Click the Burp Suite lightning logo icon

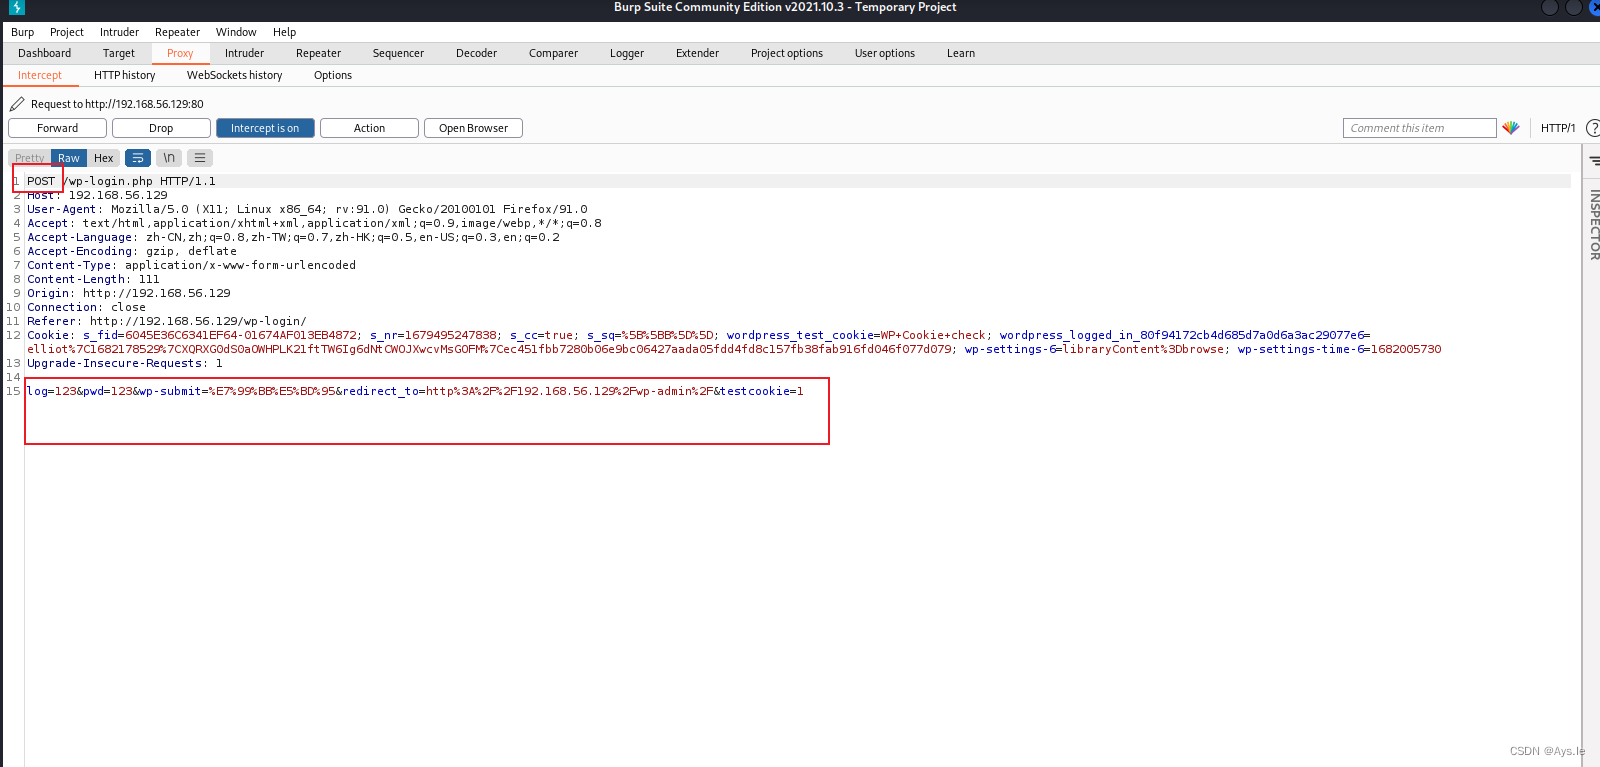[16, 7]
